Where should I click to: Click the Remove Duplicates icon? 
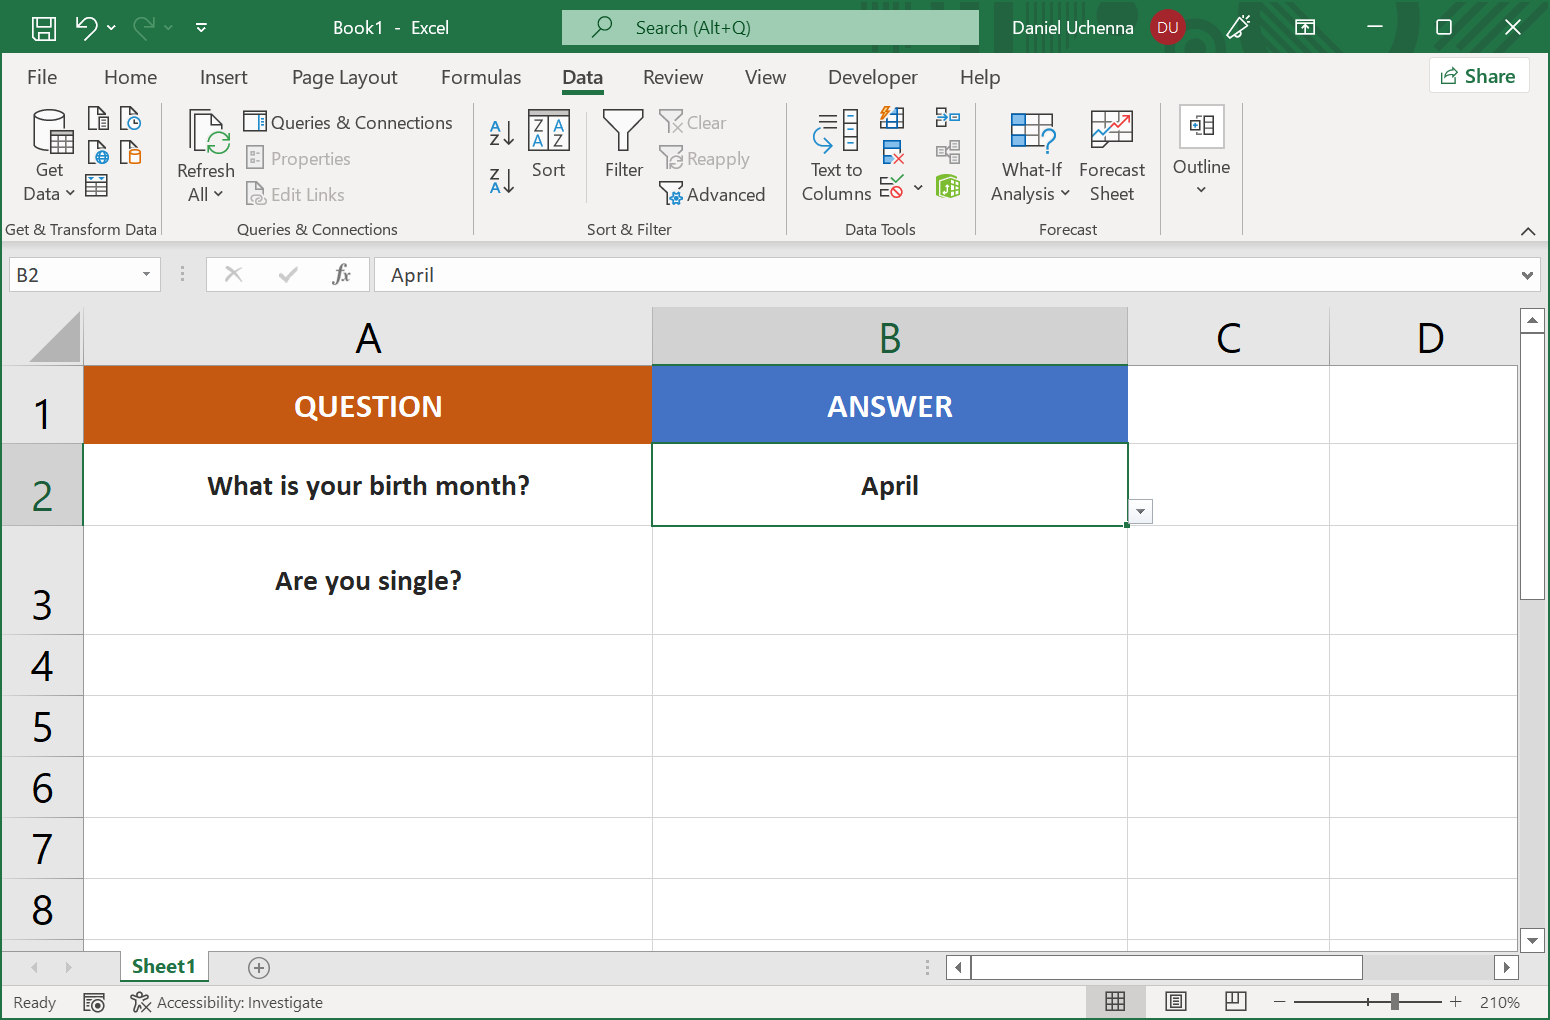[893, 152]
